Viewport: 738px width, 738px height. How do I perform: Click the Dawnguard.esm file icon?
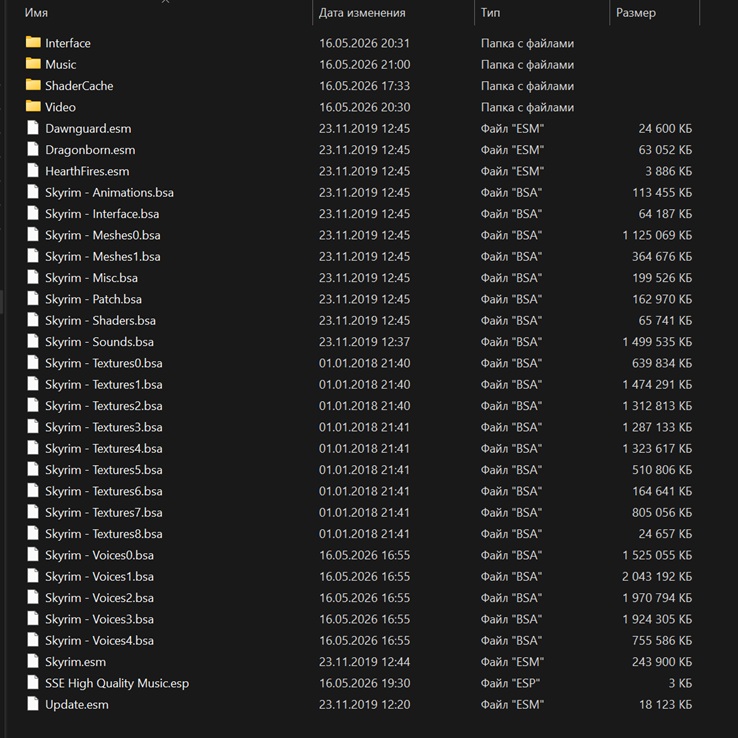(33, 128)
